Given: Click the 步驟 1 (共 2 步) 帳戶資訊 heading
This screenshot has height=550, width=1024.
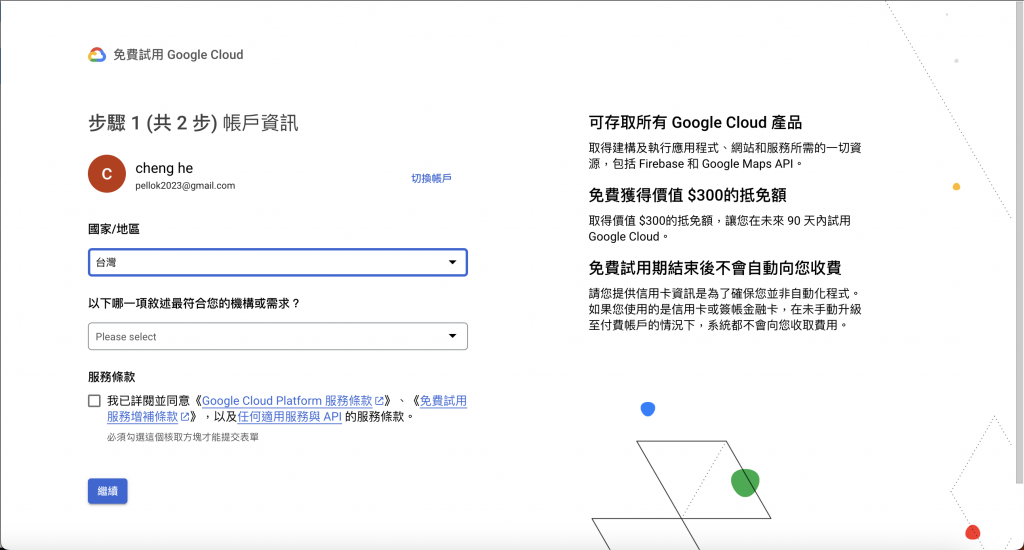Looking at the screenshot, I should (x=193, y=123).
